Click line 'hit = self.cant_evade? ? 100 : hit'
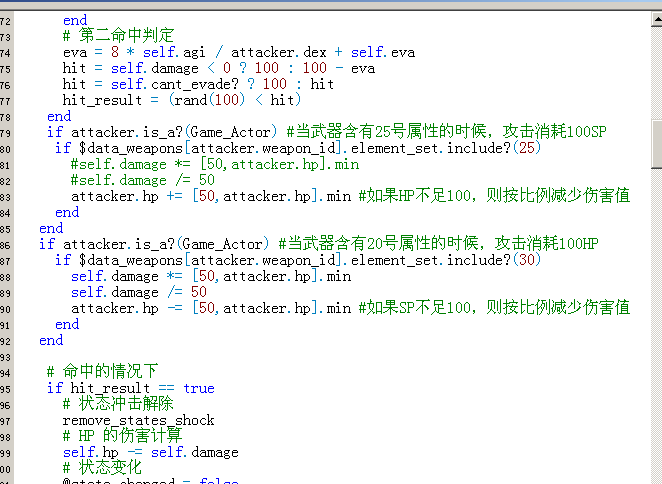The width and height of the screenshot is (662, 484). coord(198,84)
